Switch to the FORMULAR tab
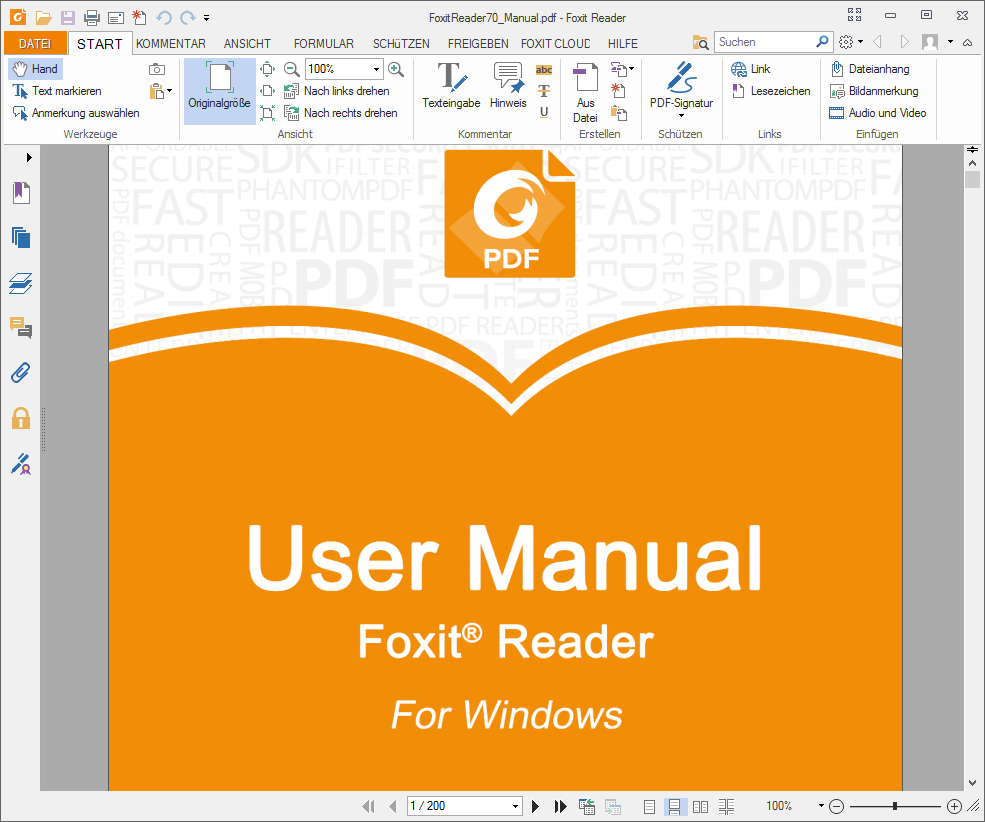The width and height of the screenshot is (985, 822). [x=324, y=43]
